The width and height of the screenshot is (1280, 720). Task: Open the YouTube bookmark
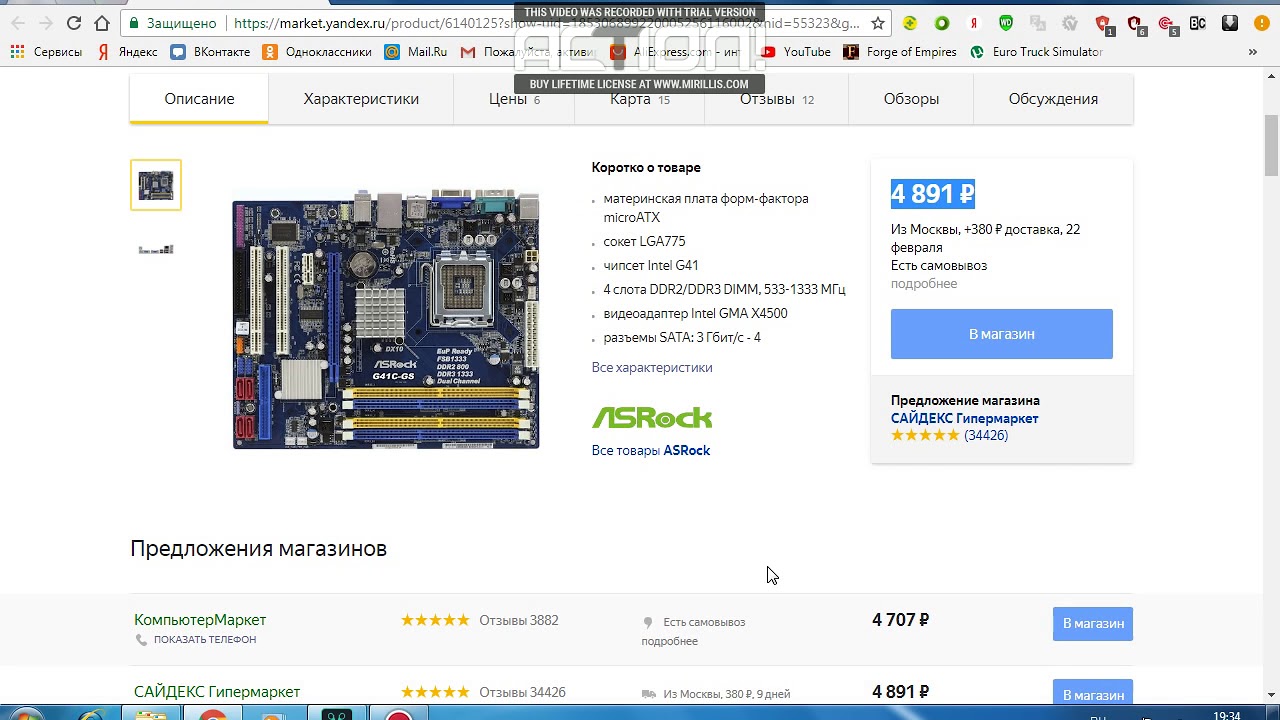point(796,52)
